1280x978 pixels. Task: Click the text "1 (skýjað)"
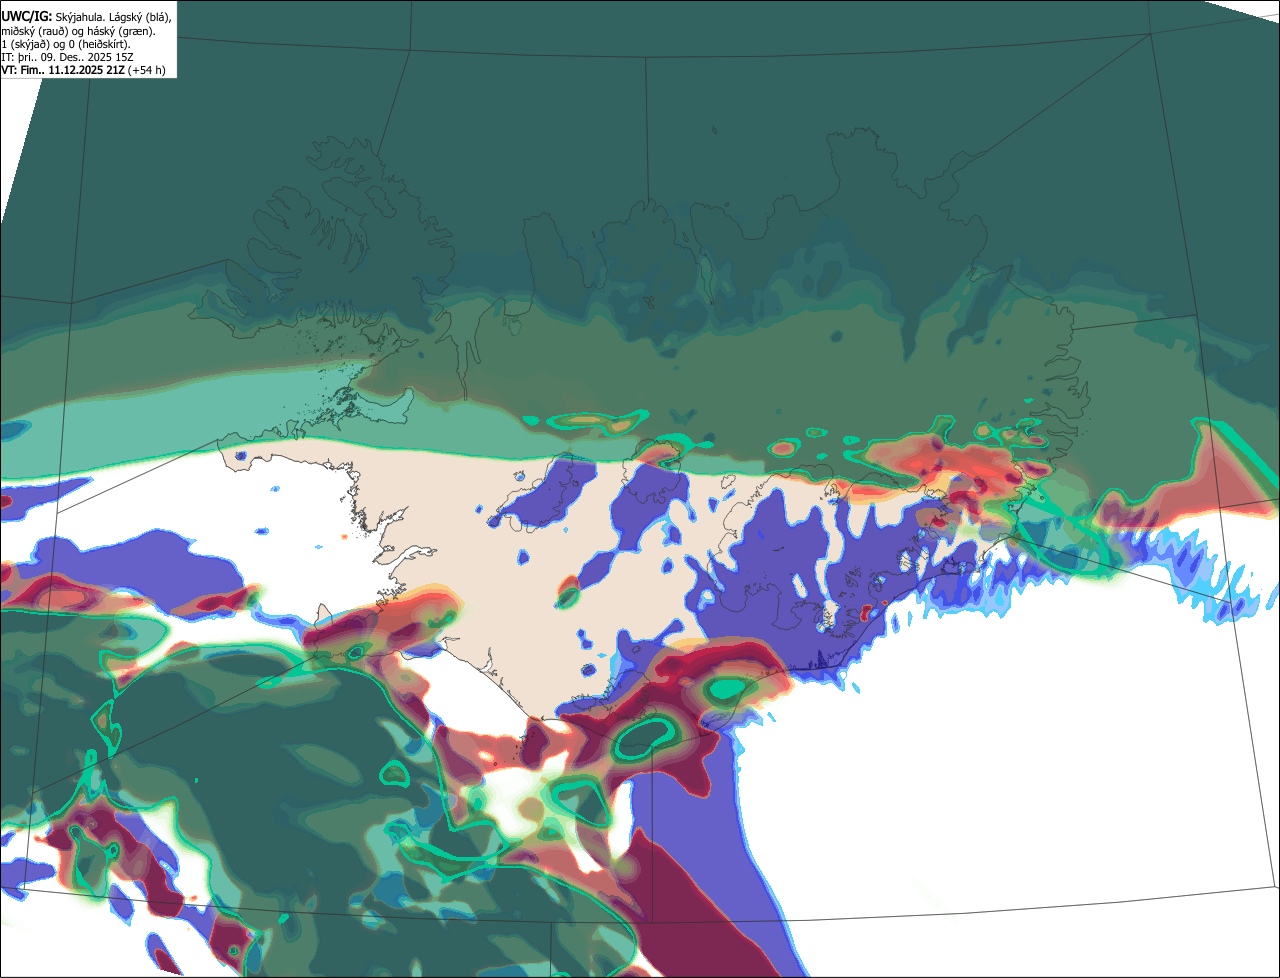coord(25,45)
